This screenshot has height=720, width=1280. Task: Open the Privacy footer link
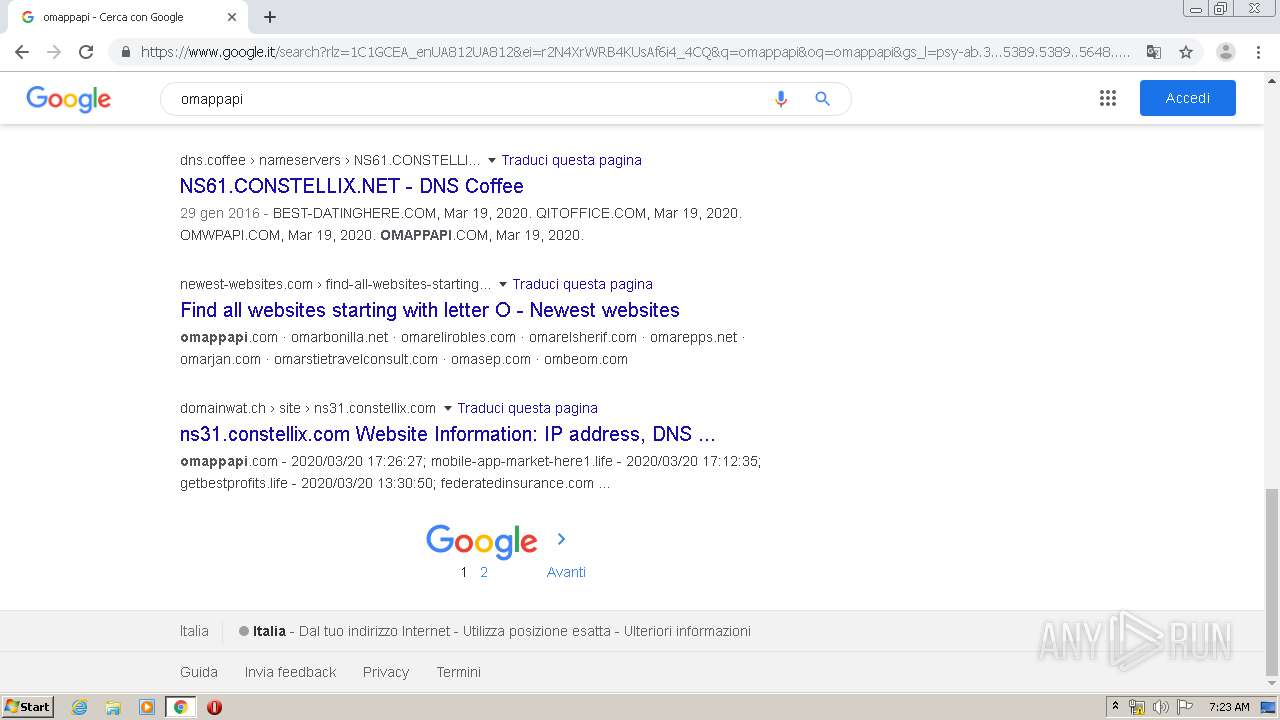click(386, 672)
